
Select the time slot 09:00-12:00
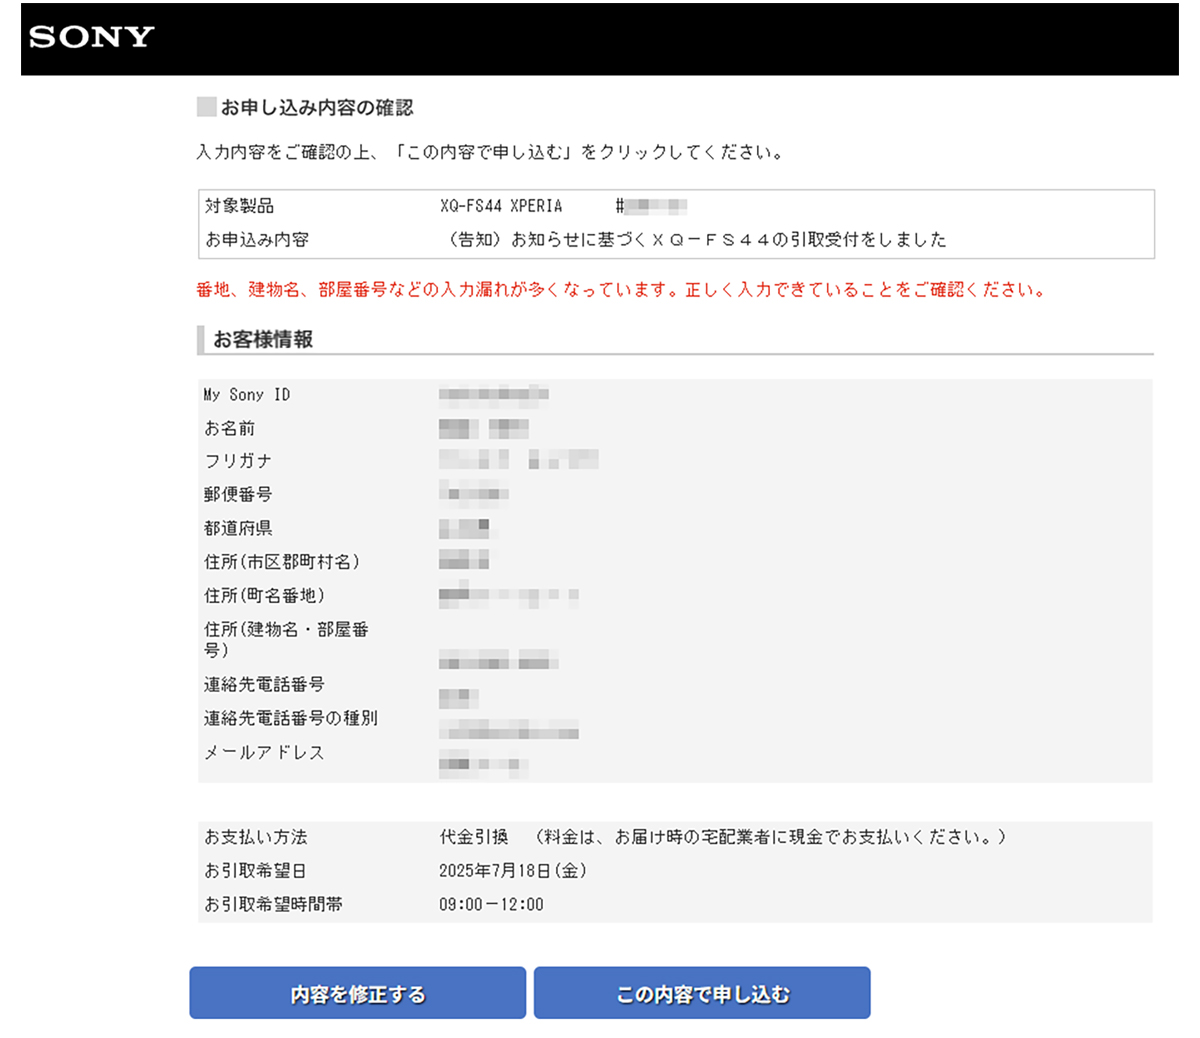(x=491, y=904)
